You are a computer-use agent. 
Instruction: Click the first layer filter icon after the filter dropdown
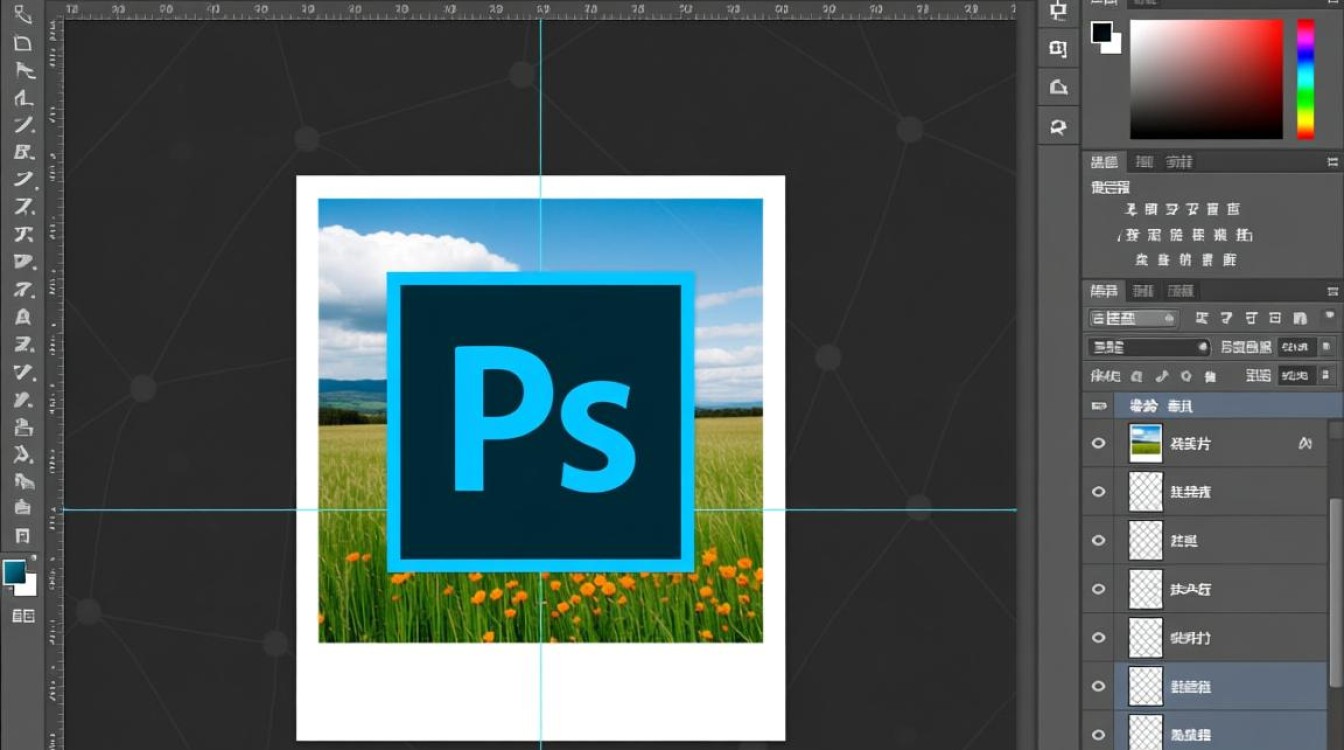pos(1202,318)
